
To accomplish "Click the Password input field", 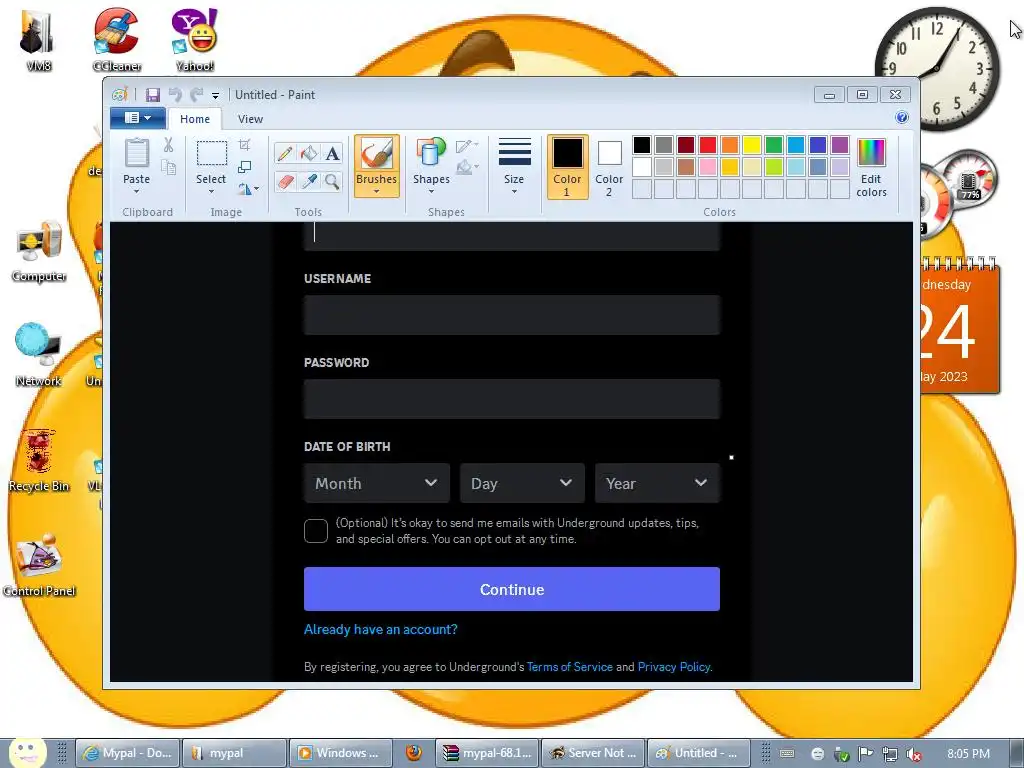I will [x=512, y=399].
